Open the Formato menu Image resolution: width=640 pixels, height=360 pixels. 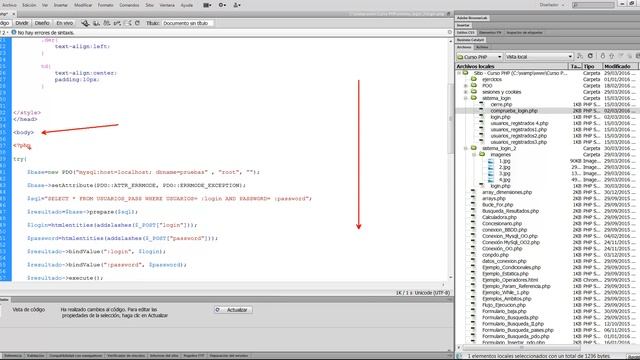click(x=106, y=5)
